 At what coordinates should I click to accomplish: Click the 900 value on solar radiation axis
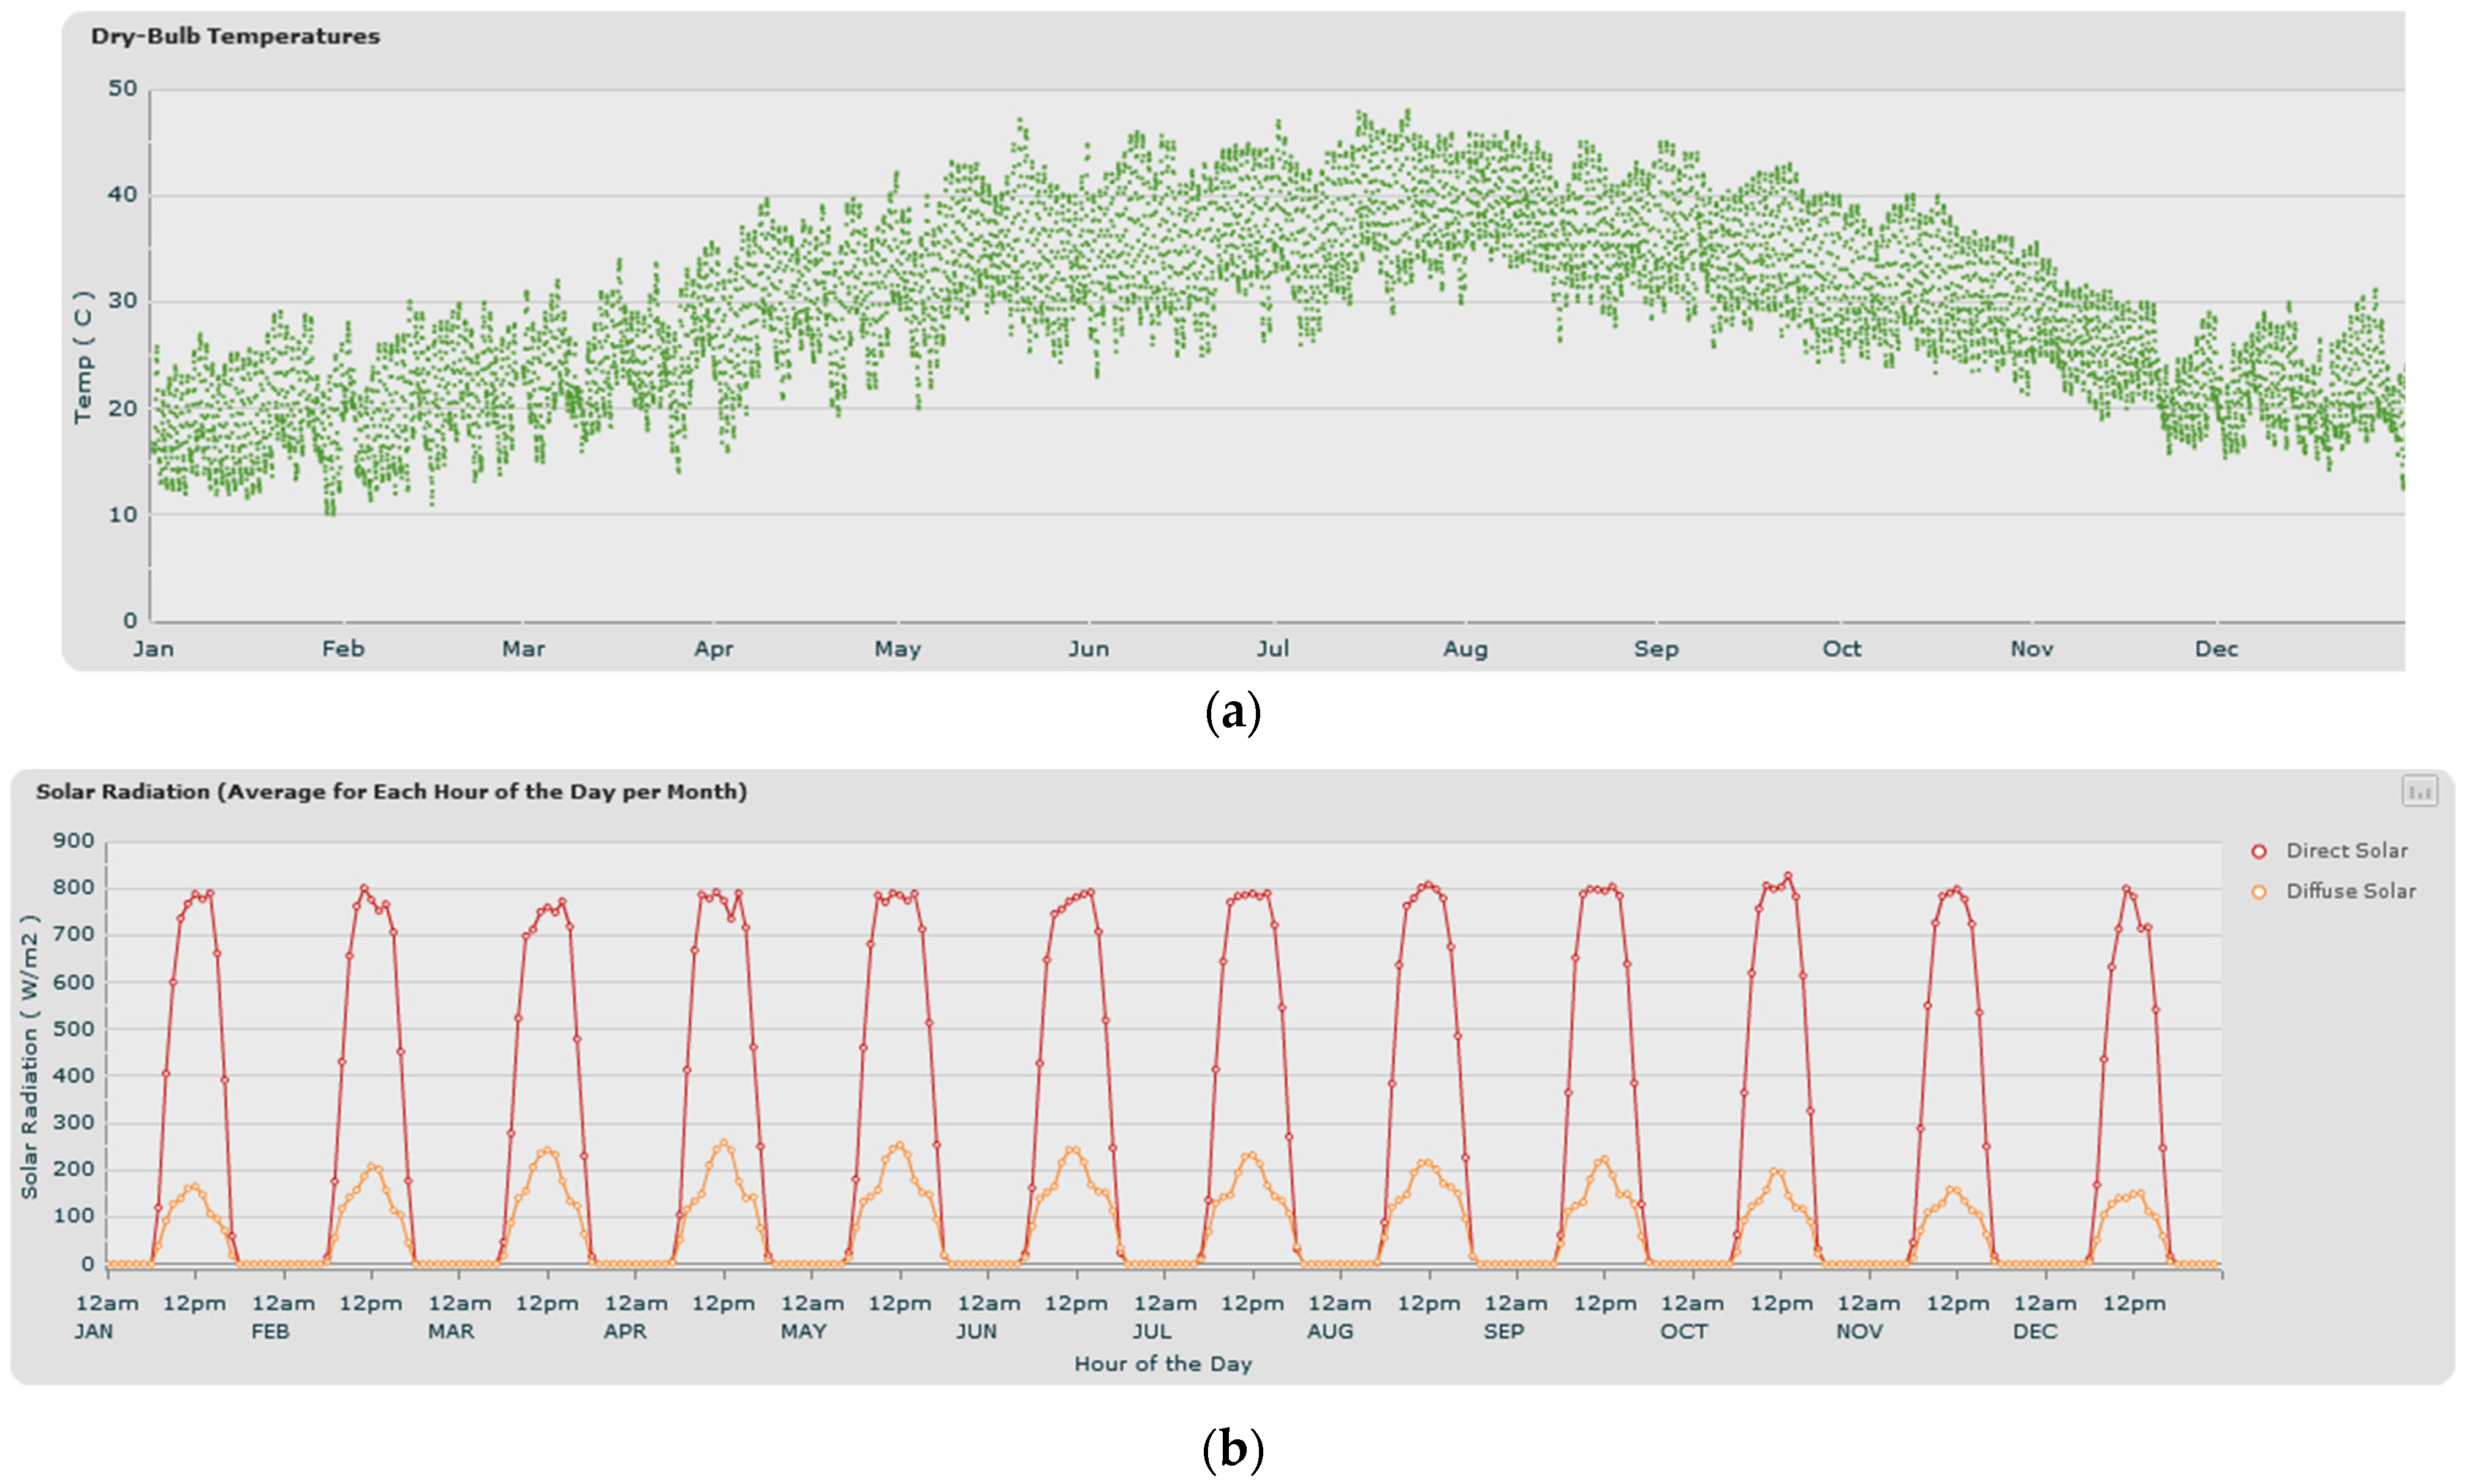tap(74, 841)
